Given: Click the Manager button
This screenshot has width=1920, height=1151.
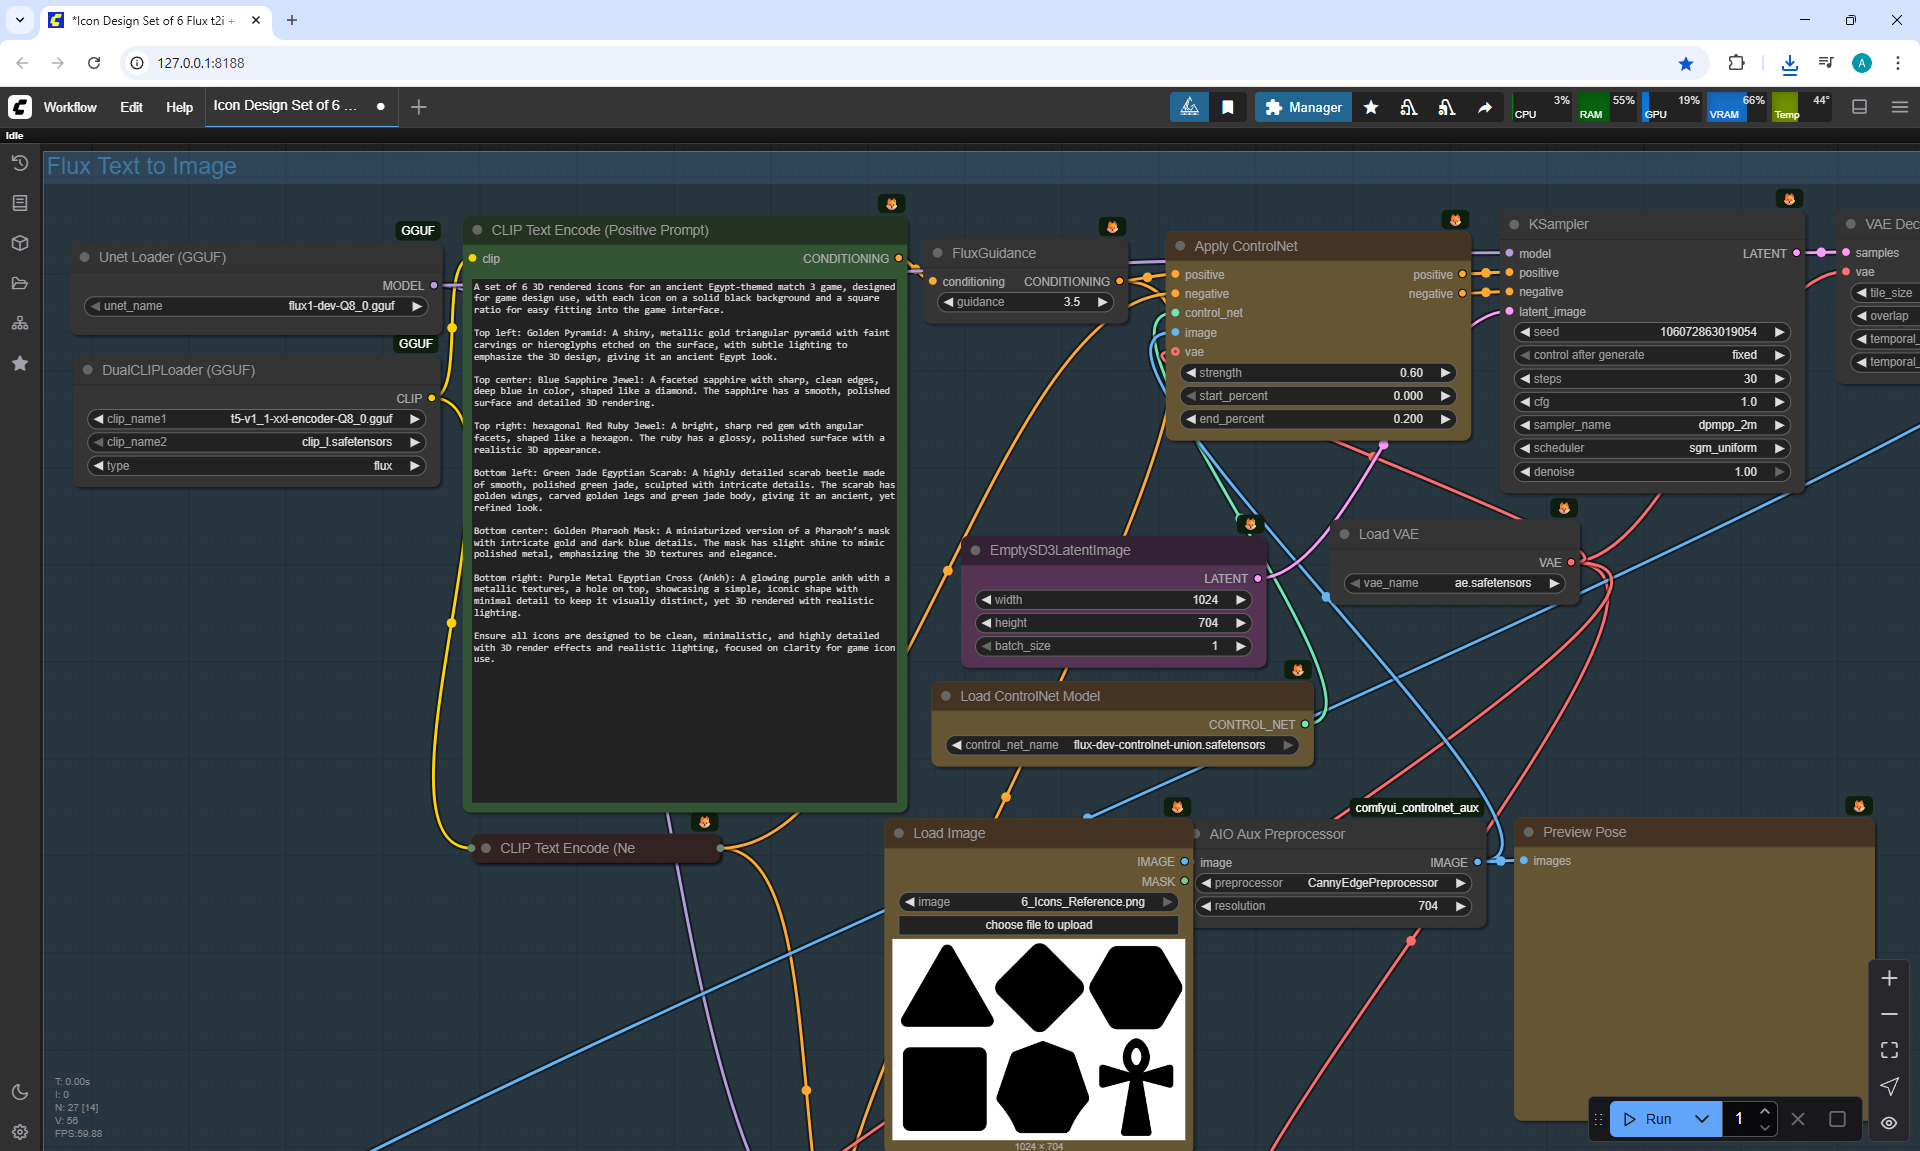Looking at the screenshot, I should [x=1303, y=107].
